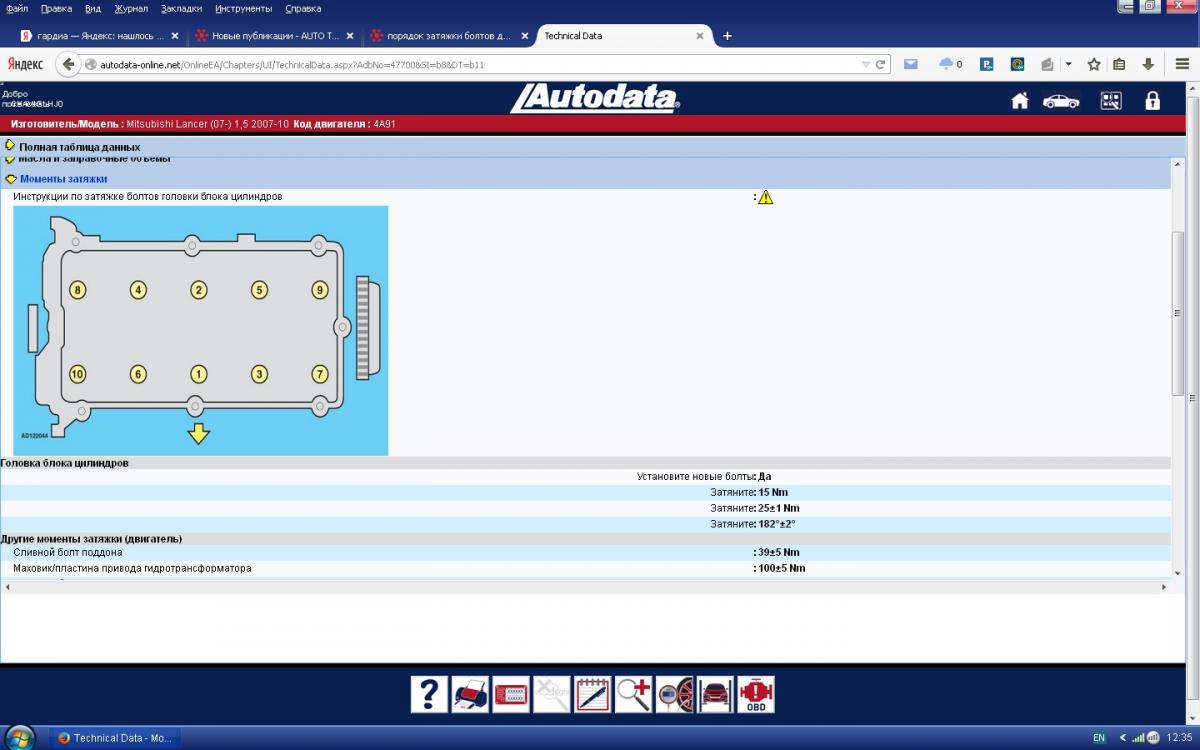
Task: Click the printer icon to print data
Action: coord(470,694)
